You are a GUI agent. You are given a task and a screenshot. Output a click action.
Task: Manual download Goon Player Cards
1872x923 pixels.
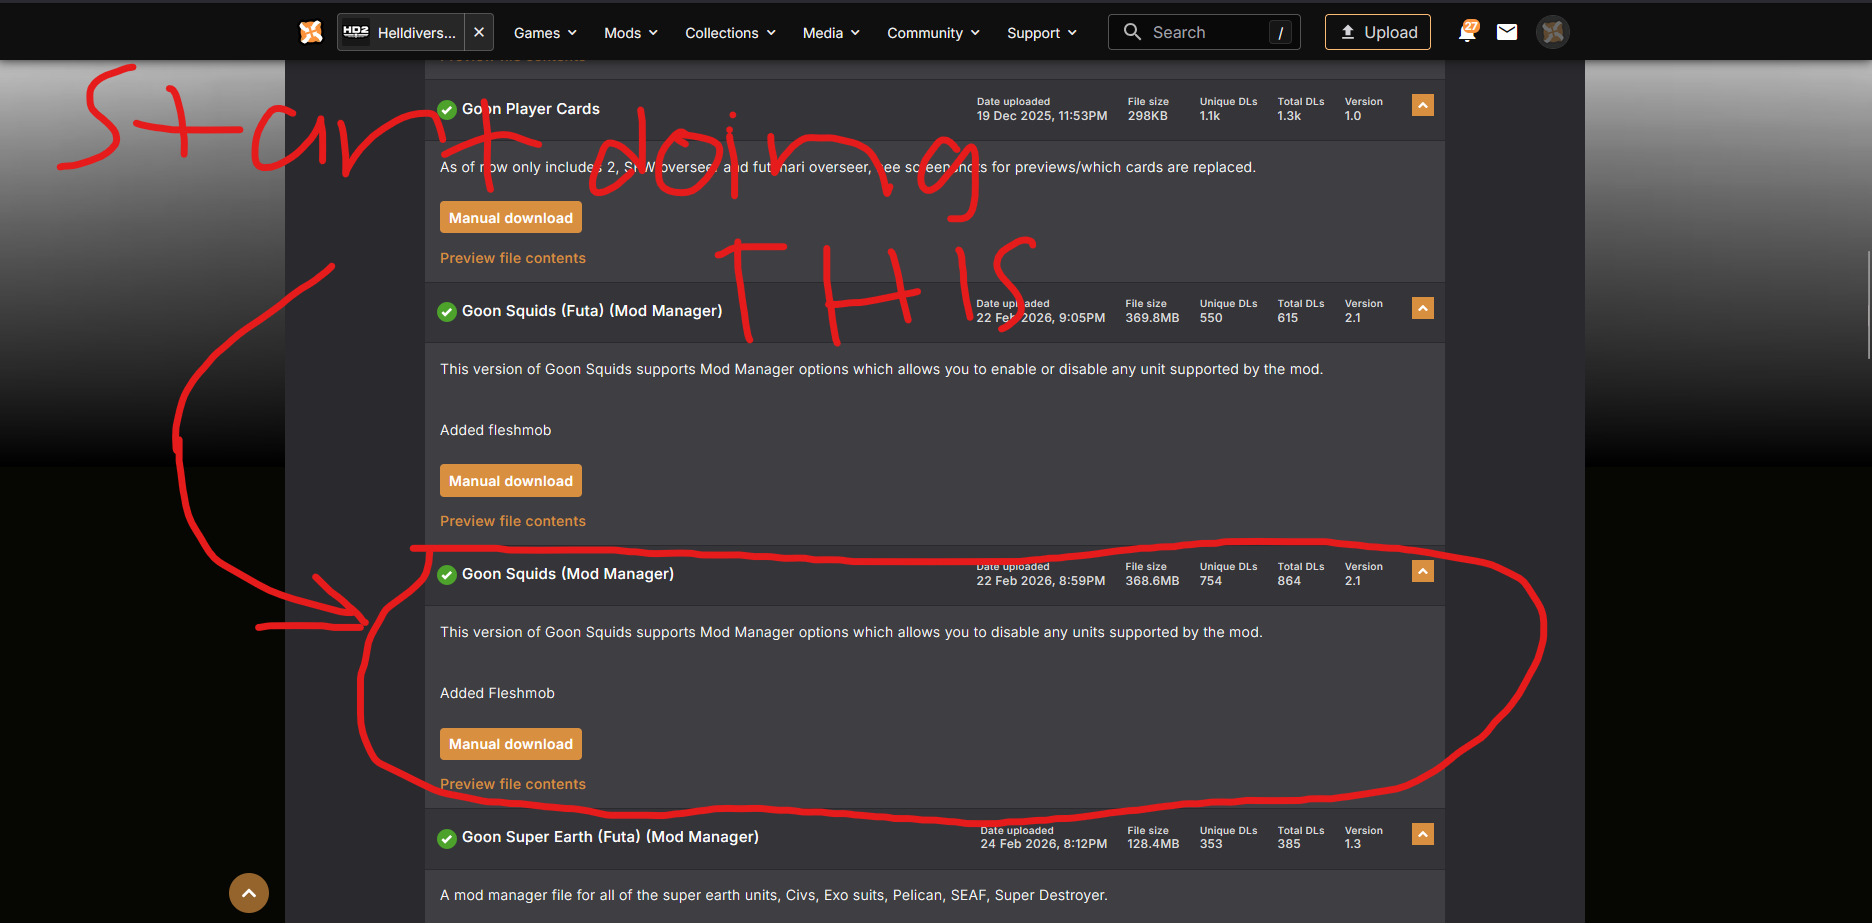511,218
